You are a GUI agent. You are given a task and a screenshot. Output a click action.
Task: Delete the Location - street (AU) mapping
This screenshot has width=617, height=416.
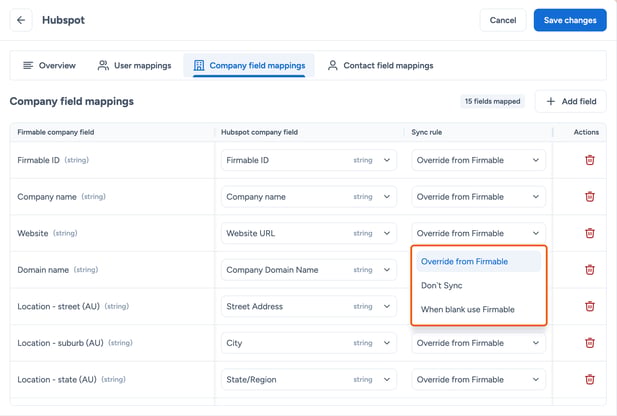(x=589, y=307)
